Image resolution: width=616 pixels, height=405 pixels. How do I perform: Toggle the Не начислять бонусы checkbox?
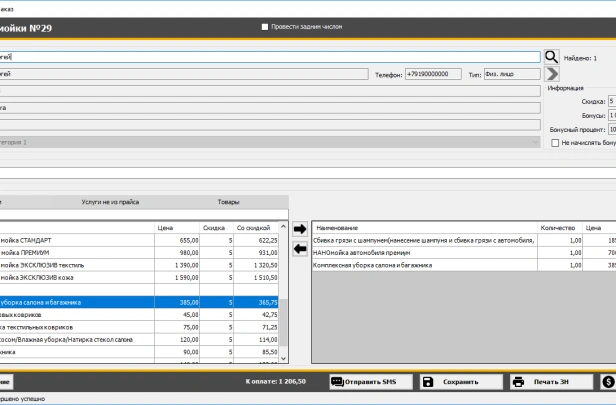click(x=555, y=143)
